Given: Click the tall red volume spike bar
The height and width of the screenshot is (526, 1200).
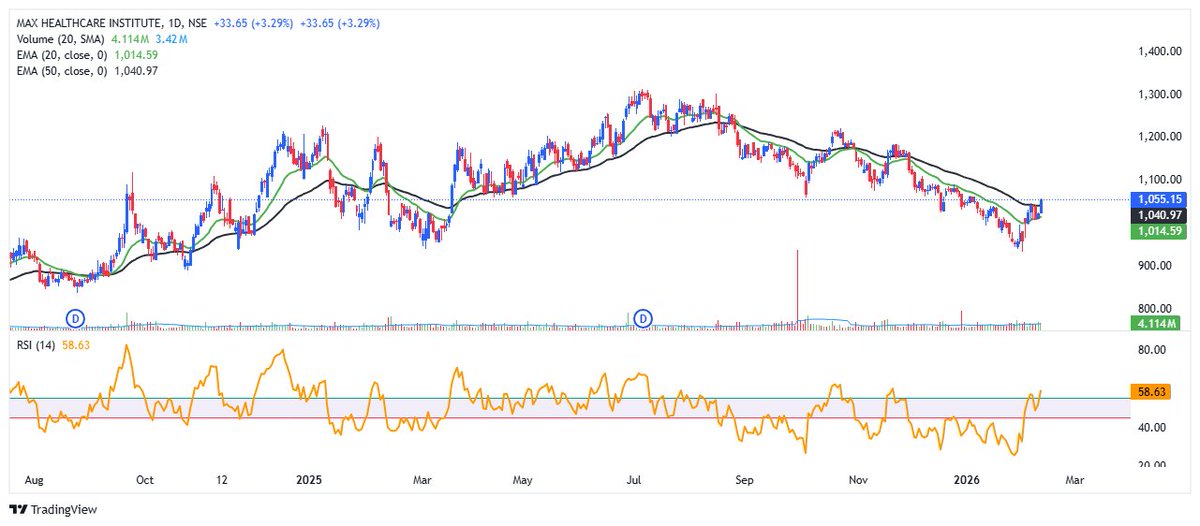Looking at the screenshot, I should (797, 289).
